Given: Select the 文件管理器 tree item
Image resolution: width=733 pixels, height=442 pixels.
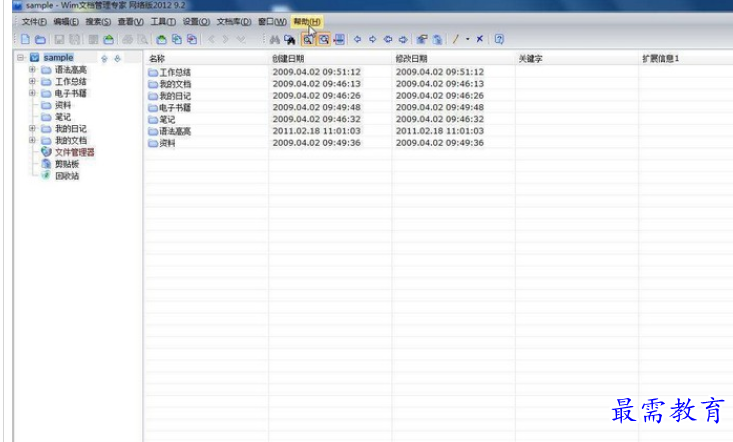Looking at the screenshot, I should tap(74, 152).
